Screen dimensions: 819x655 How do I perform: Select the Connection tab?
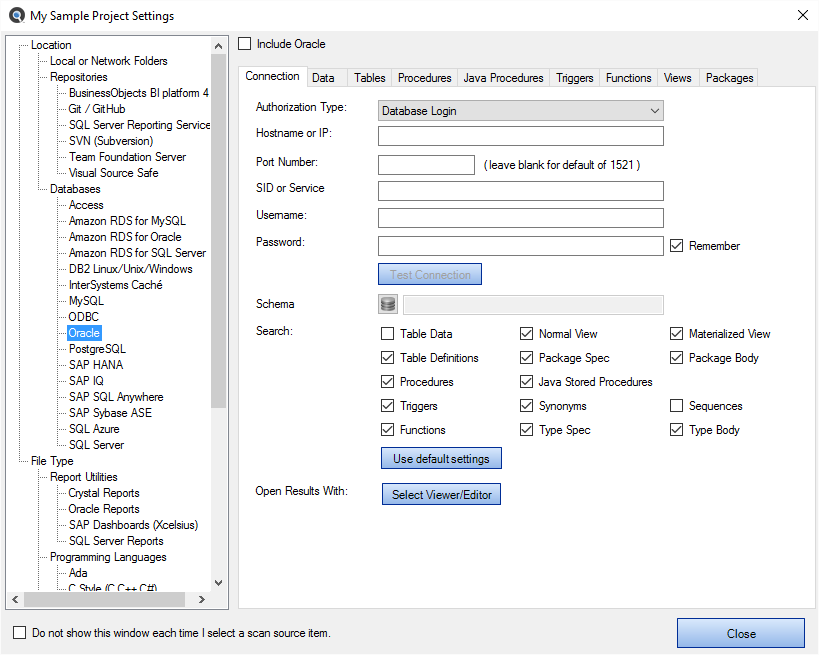click(x=272, y=76)
